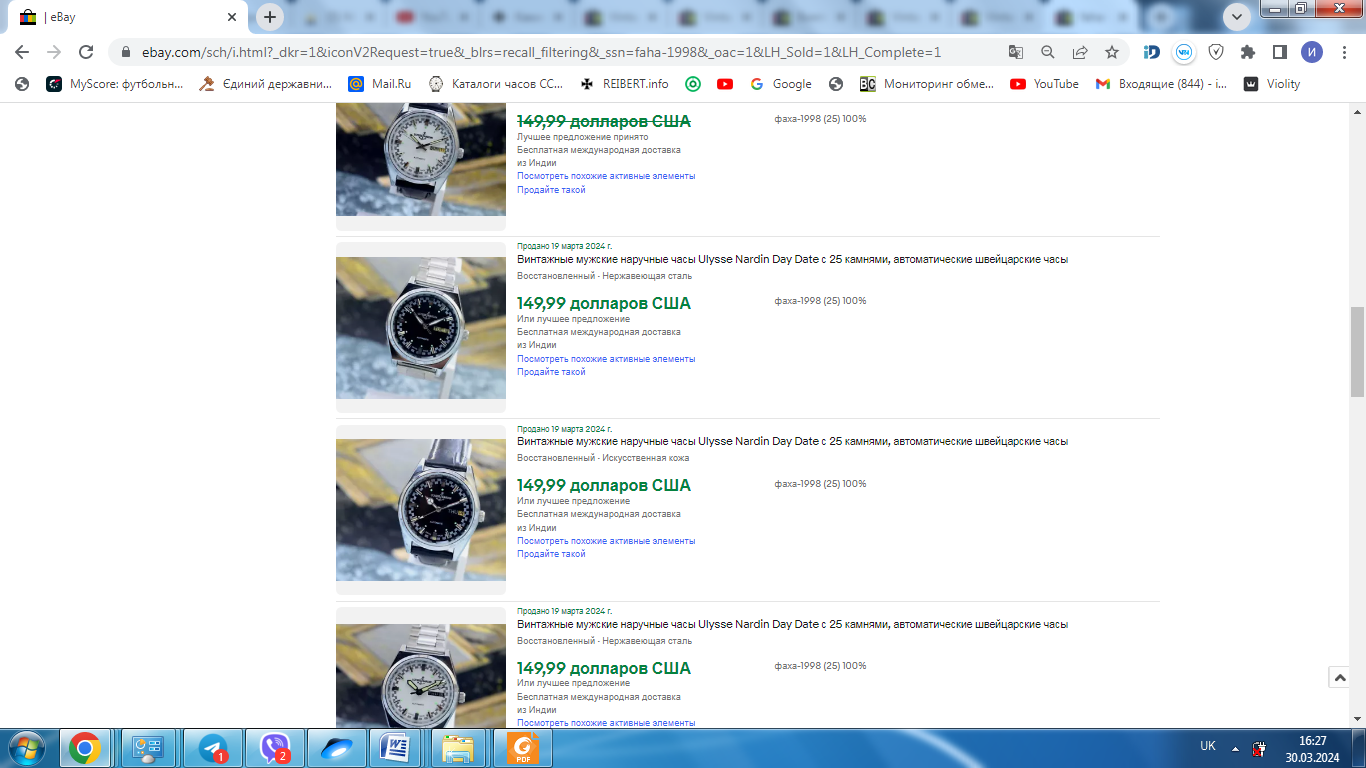Go back to the previous page
The height and width of the screenshot is (768, 1366).
pyautogui.click(x=22, y=52)
